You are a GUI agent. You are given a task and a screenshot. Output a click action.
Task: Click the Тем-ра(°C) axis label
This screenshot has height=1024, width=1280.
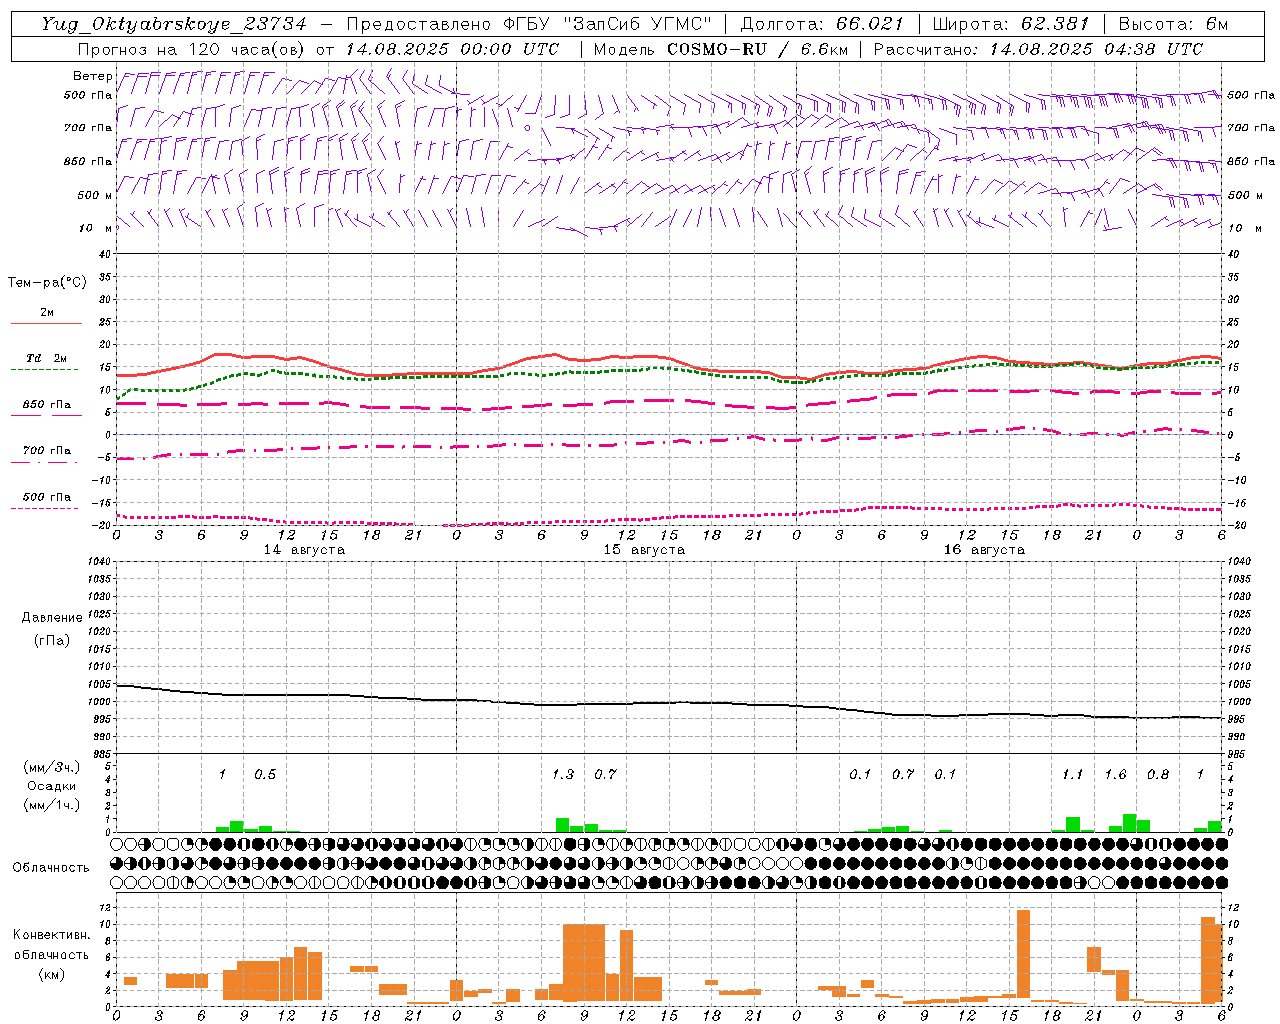click(47, 283)
